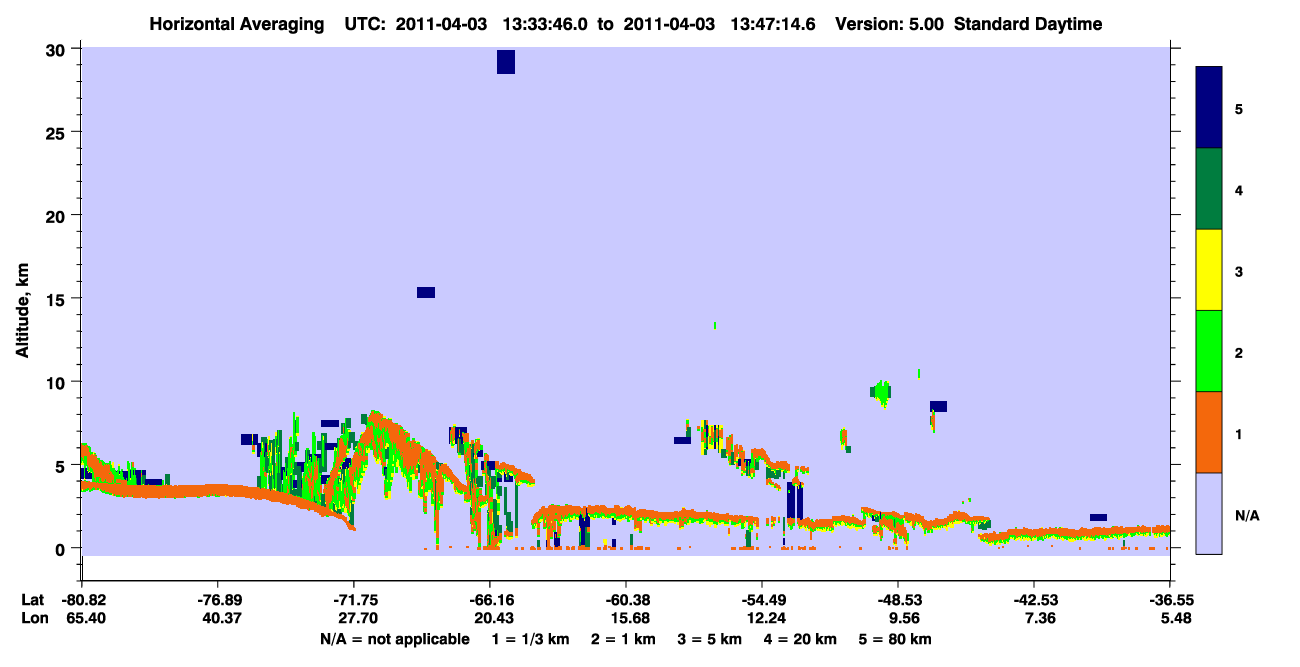Click latitude value -71.75
Screen dimensions: 1300x667
(x=354, y=600)
